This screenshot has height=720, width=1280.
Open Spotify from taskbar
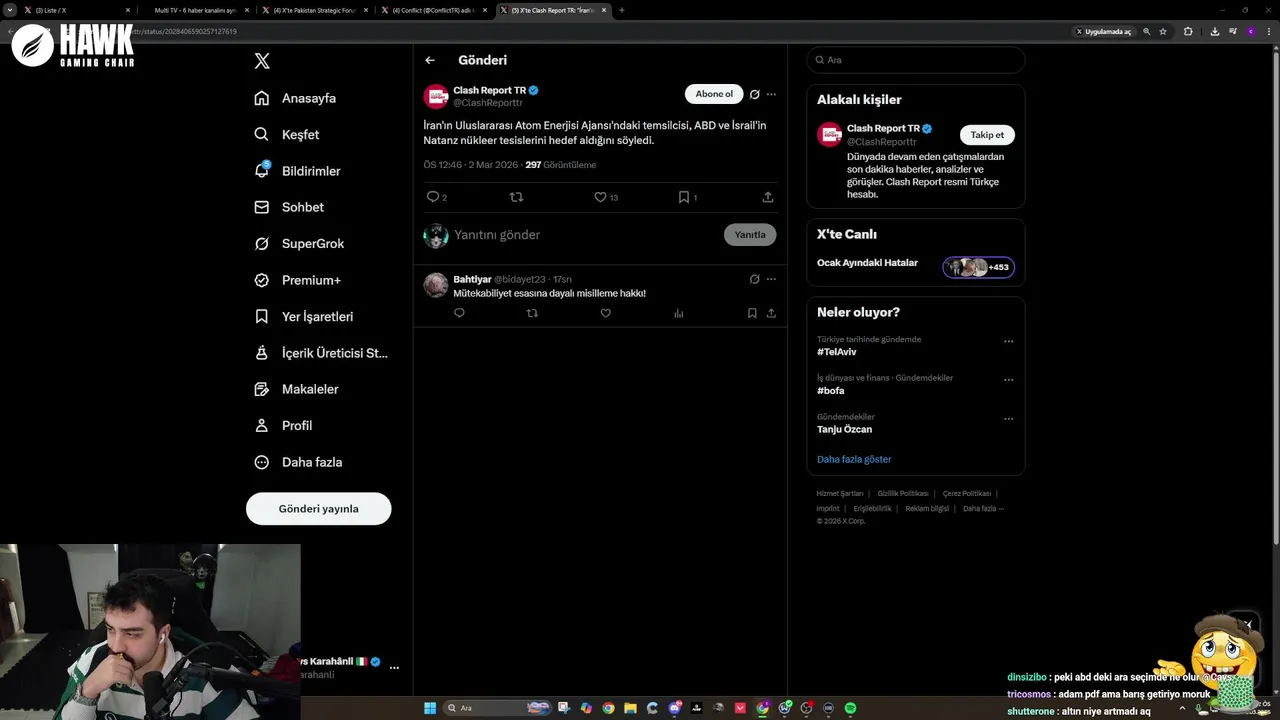click(x=850, y=708)
